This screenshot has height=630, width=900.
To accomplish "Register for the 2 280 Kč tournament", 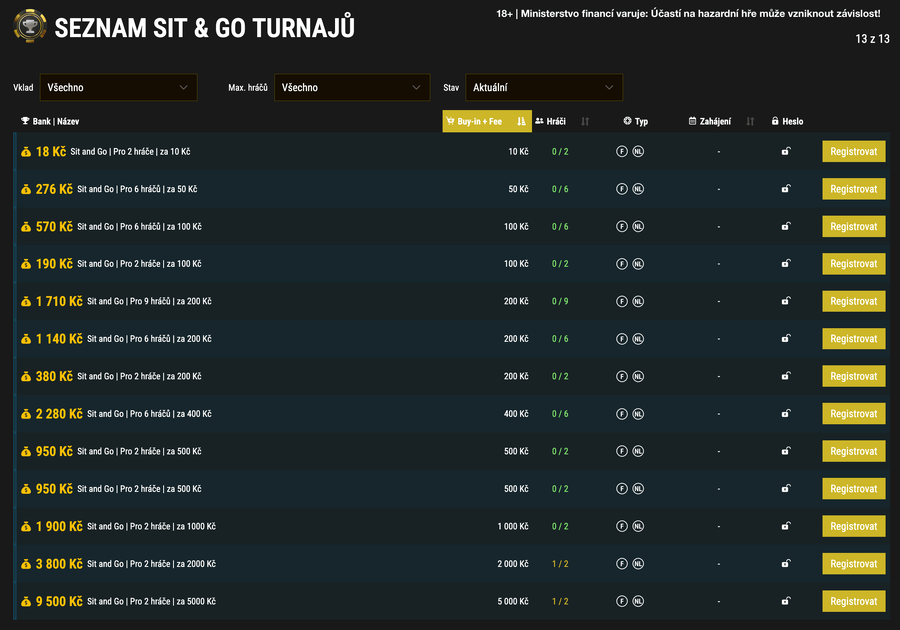I will coord(854,414).
